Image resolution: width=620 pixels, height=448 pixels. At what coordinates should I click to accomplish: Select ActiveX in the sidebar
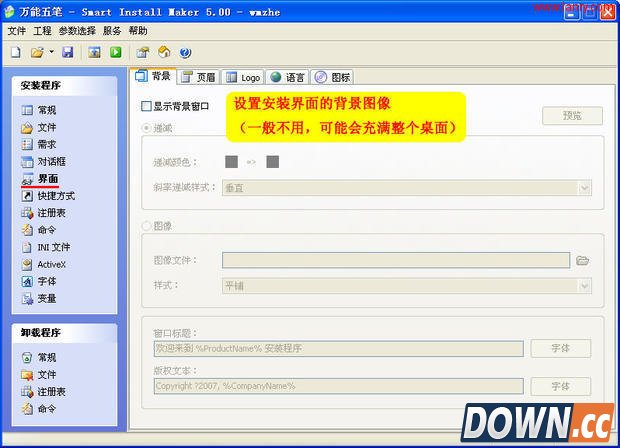pyautogui.click(x=43, y=264)
